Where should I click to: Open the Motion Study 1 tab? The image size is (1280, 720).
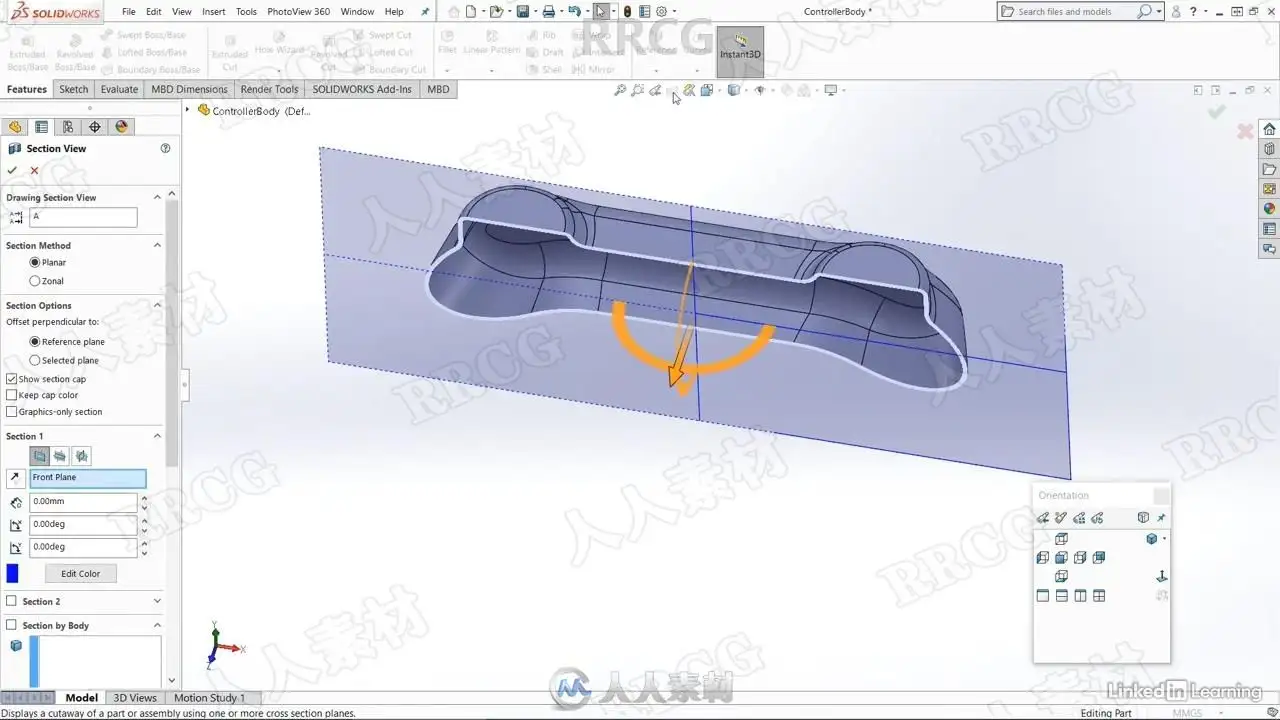point(209,698)
